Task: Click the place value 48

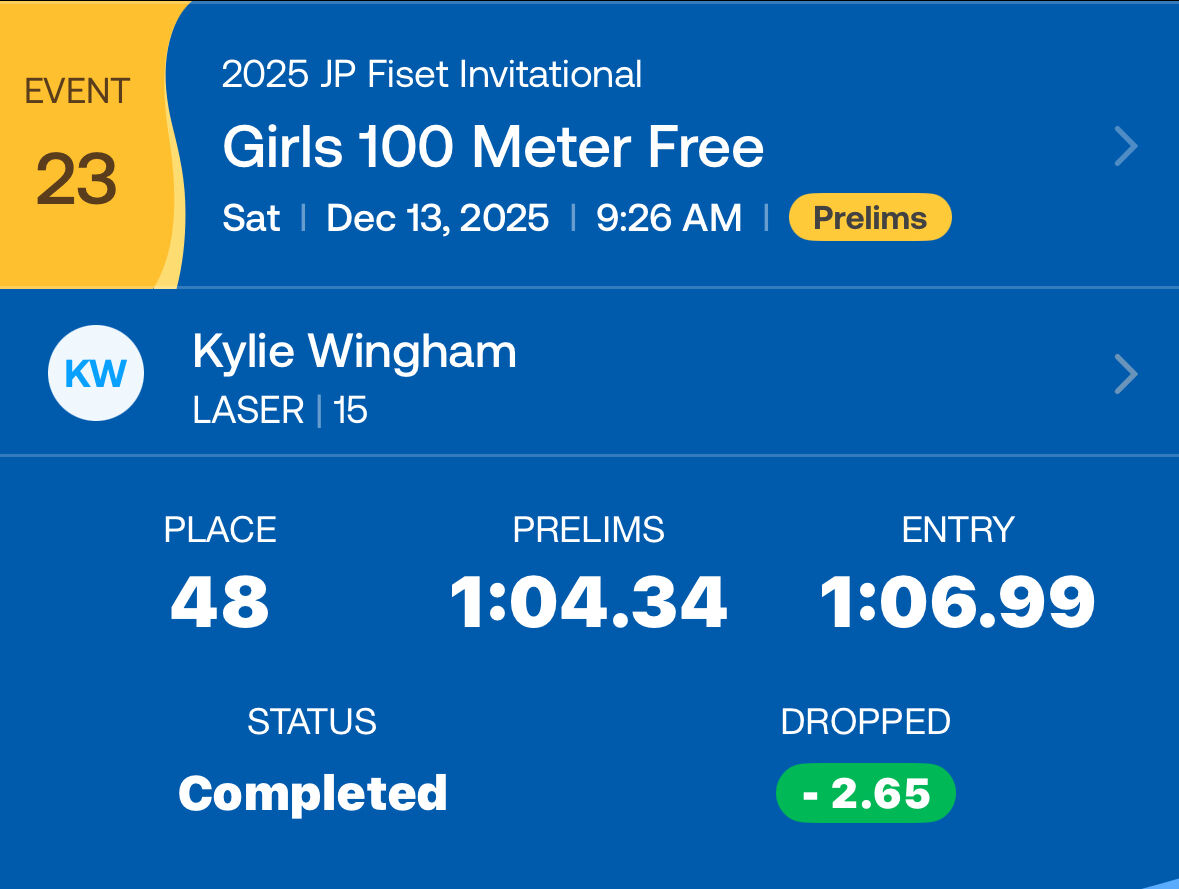Action: [220, 602]
